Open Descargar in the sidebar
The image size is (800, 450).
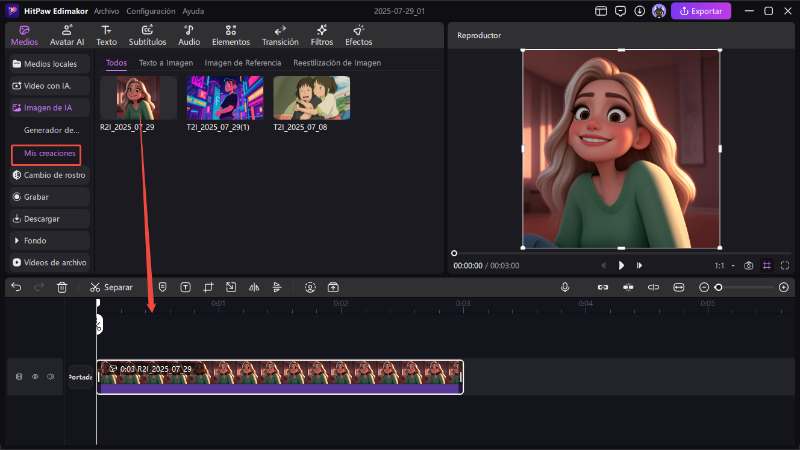tap(49, 219)
